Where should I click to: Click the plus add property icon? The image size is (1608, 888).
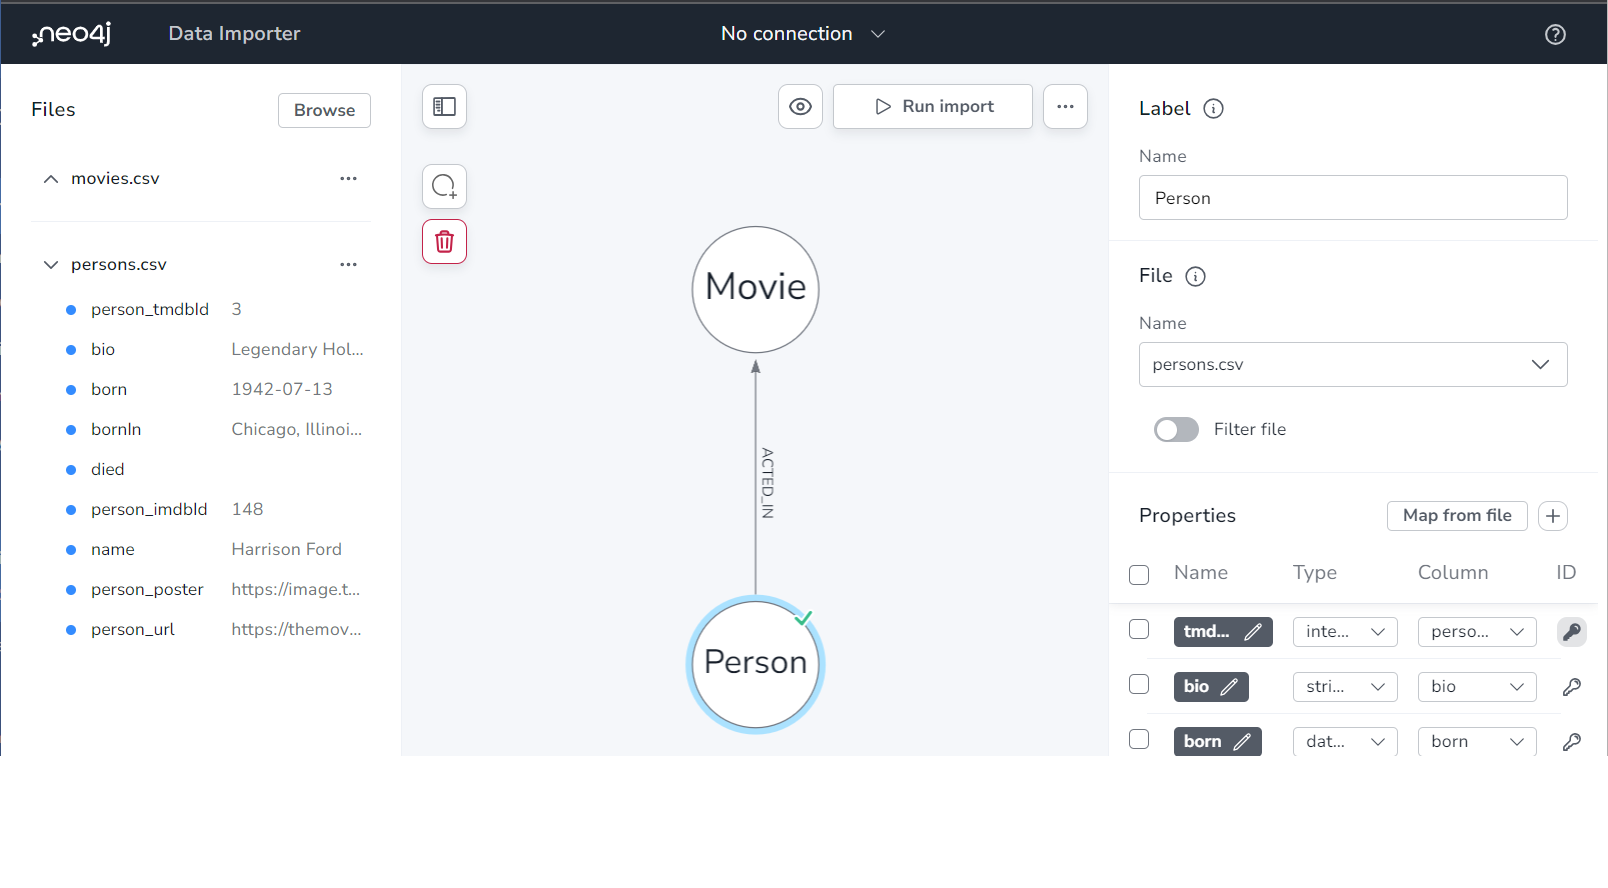(1553, 515)
